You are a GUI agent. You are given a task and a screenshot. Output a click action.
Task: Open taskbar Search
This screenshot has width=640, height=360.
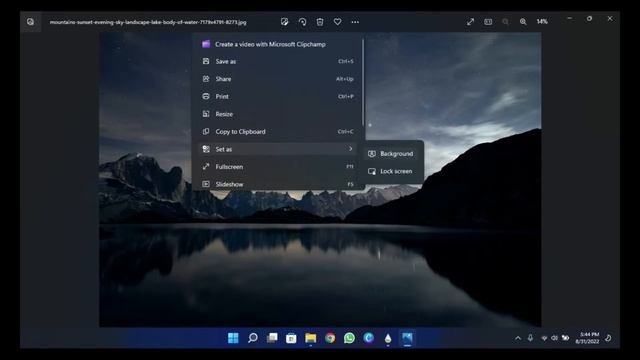[253, 338]
